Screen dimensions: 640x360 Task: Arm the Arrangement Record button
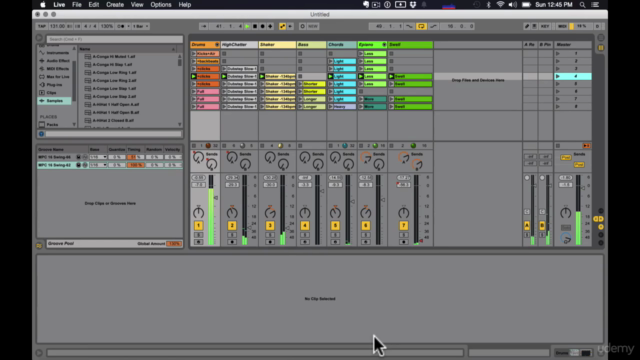[262, 26]
